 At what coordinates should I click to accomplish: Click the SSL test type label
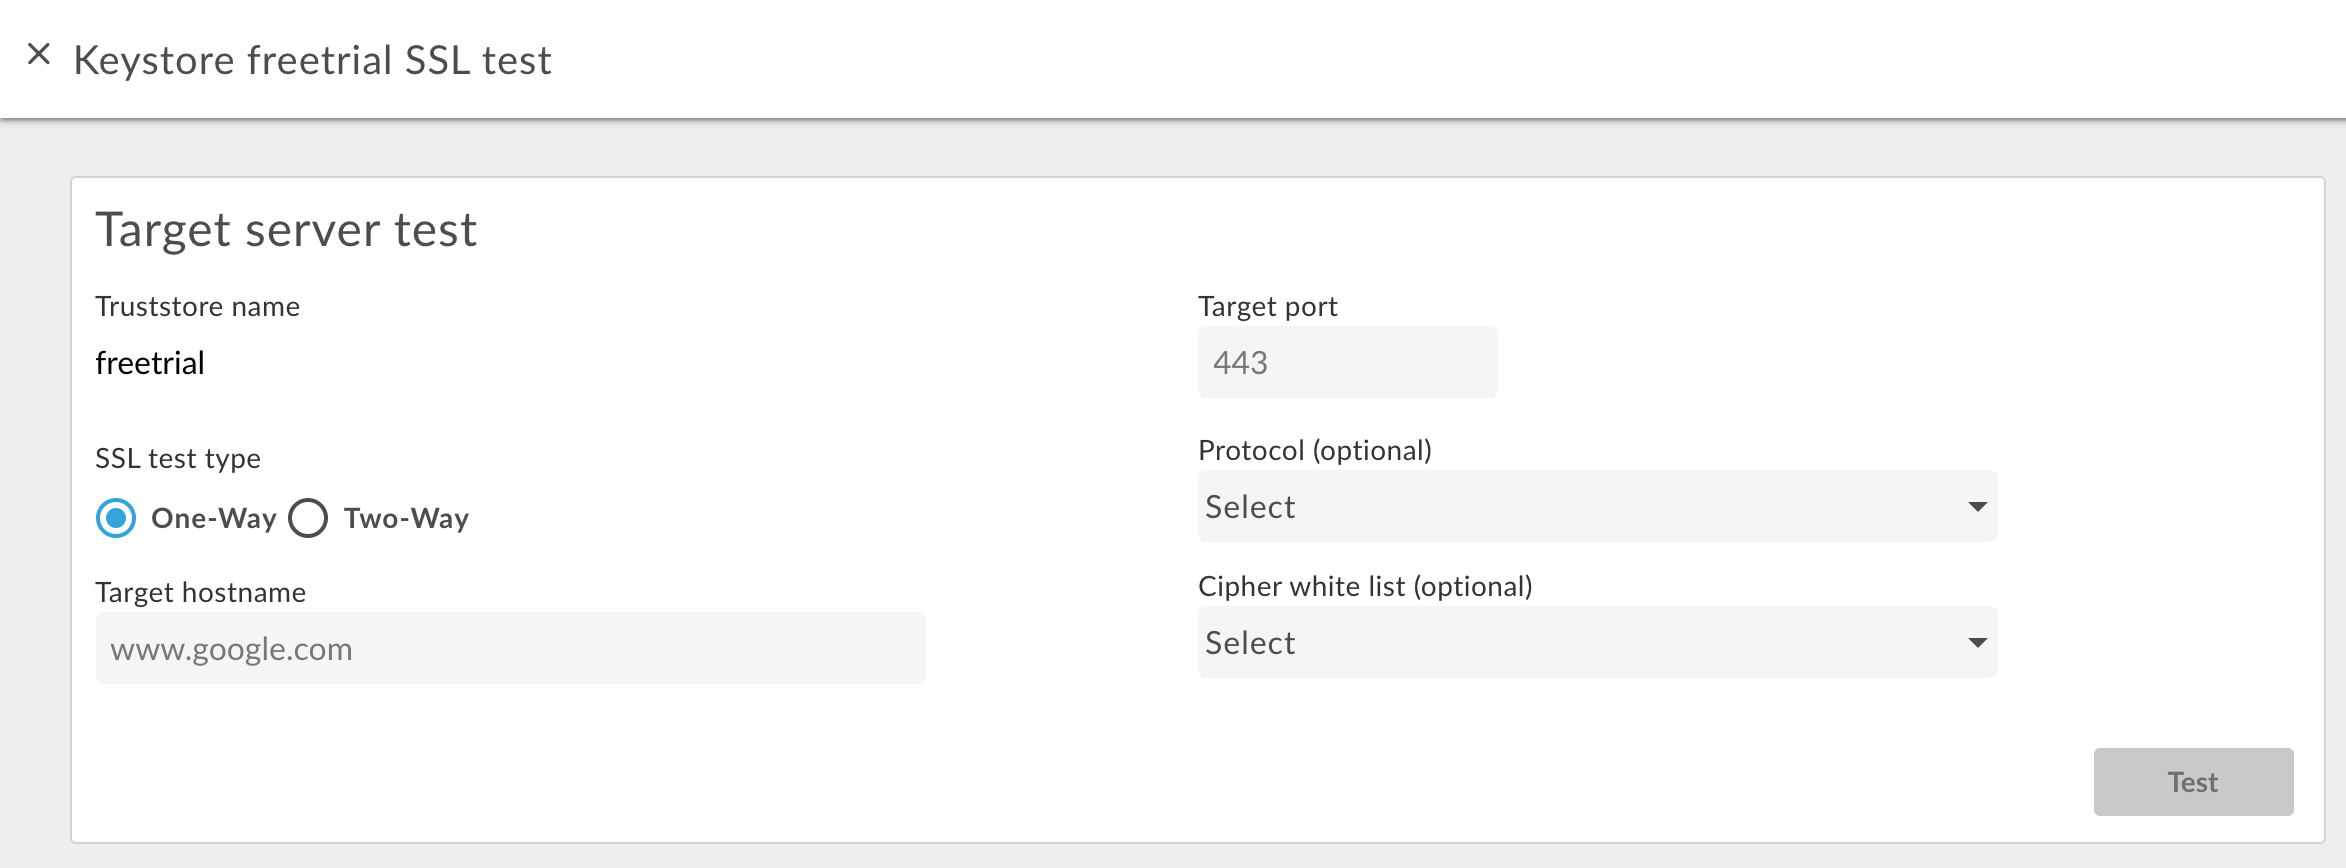178,458
